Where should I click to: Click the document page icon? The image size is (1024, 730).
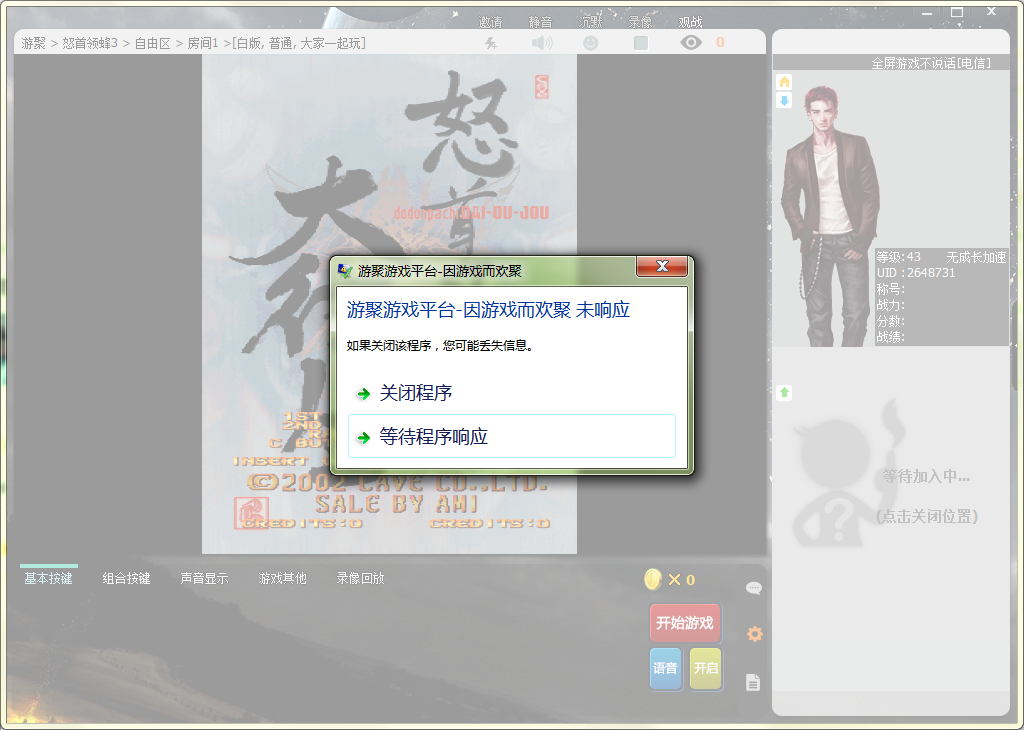click(753, 682)
